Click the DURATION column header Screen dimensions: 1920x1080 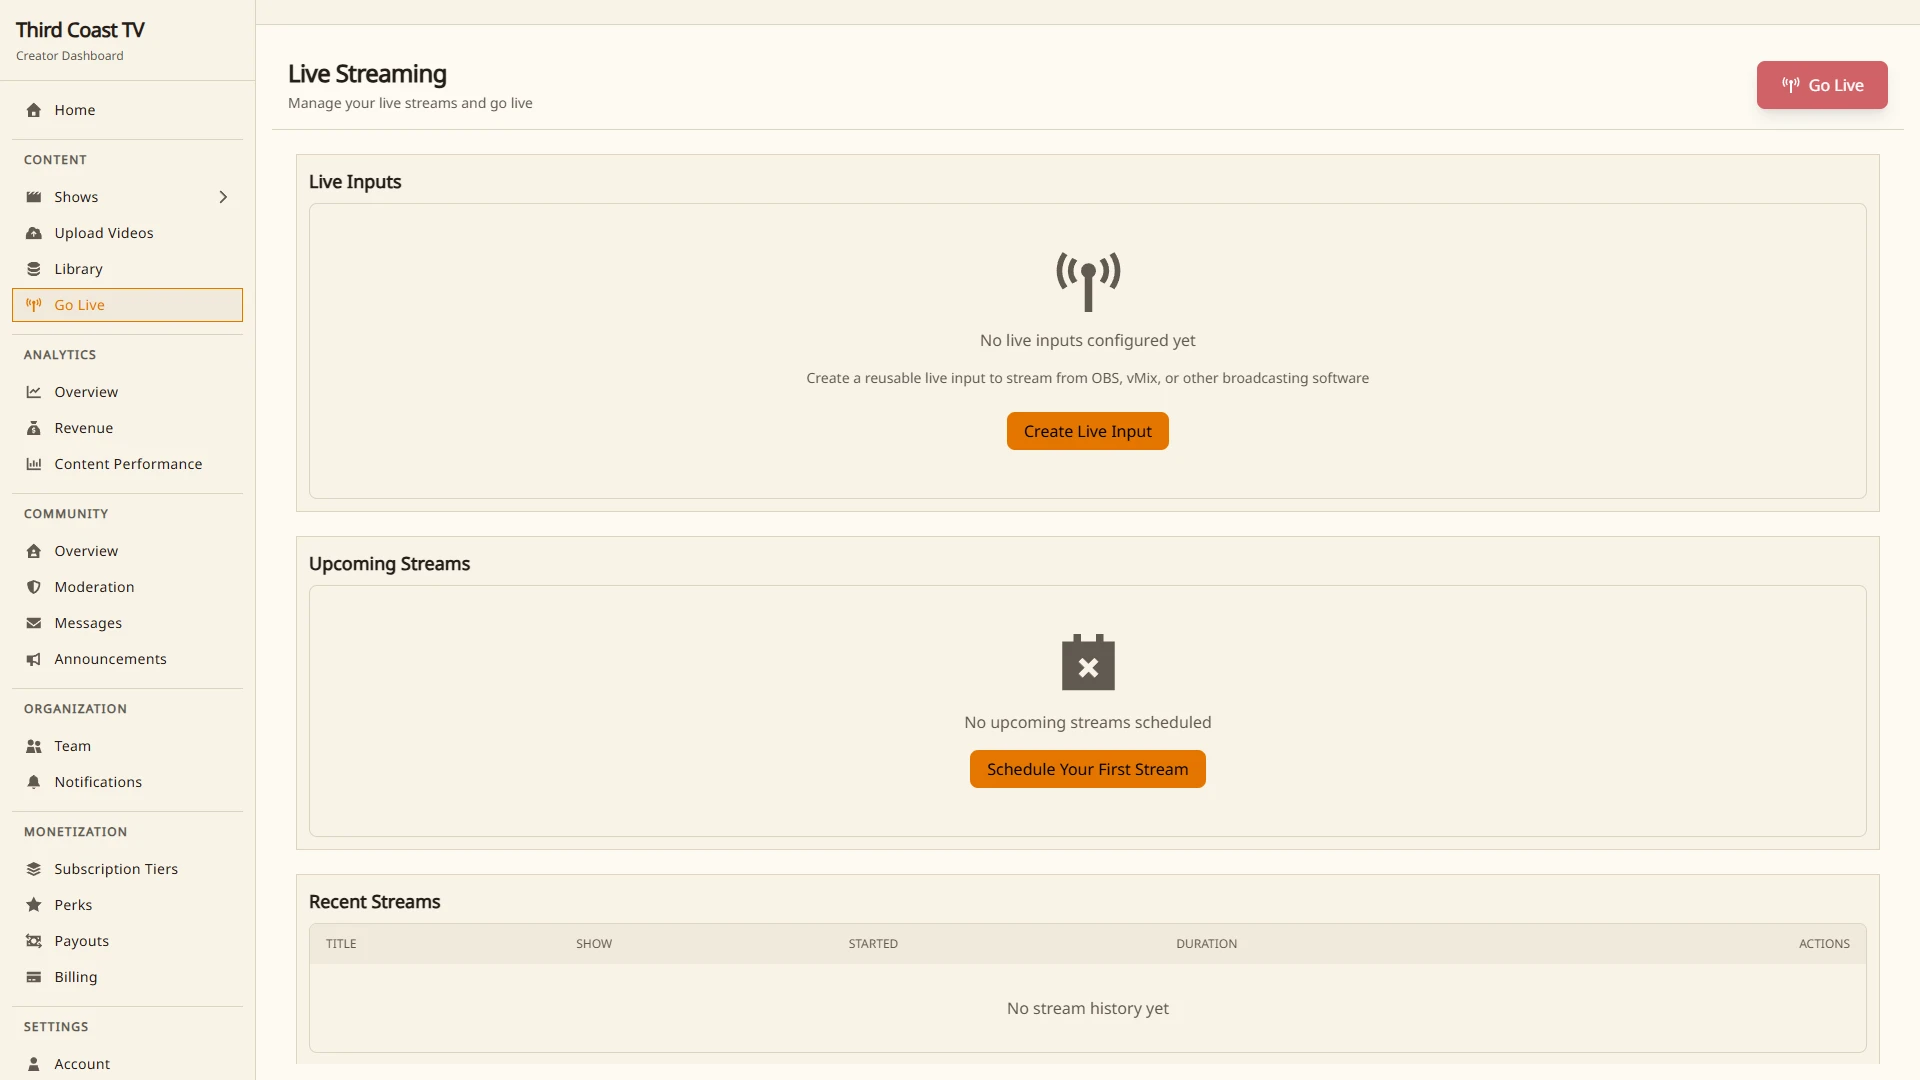pos(1206,944)
